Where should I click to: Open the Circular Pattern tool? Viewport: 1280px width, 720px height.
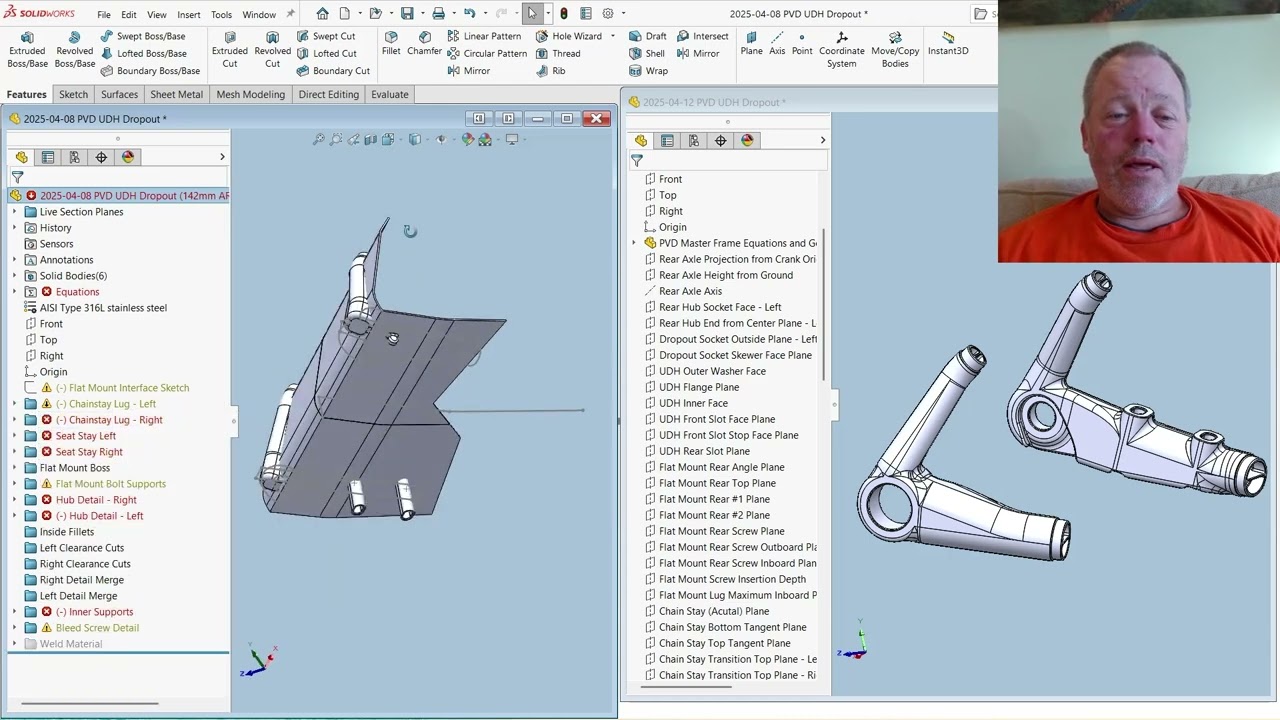point(487,53)
